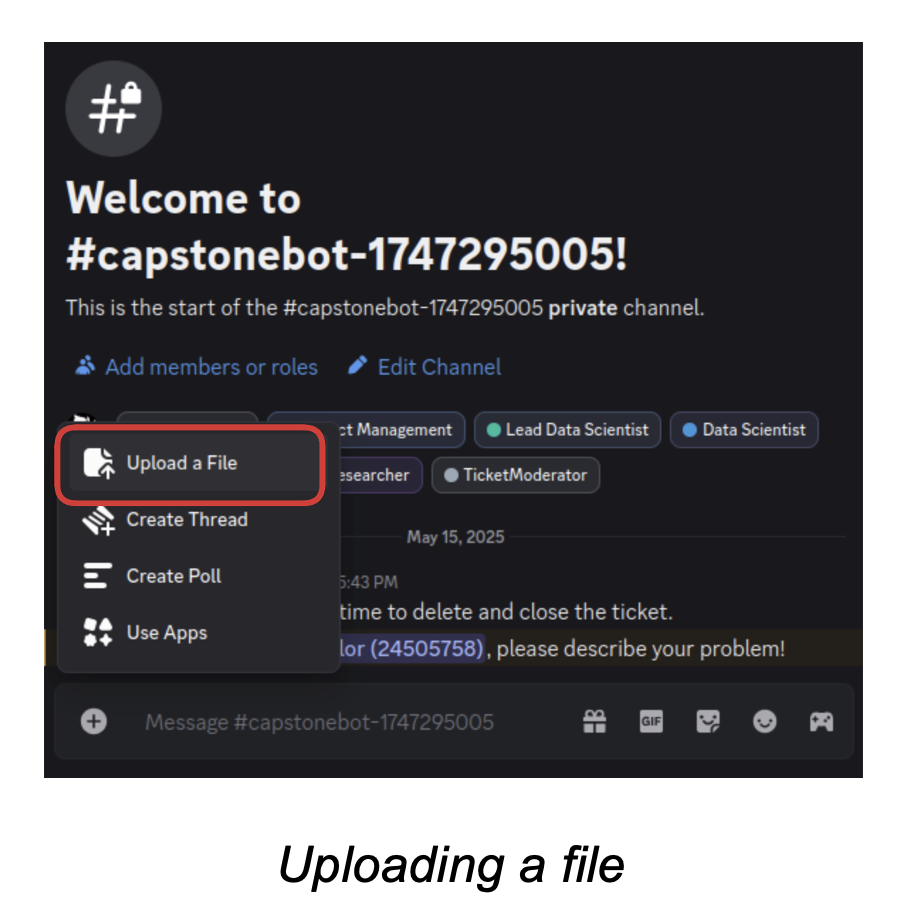Open the emoji picker smiley

(x=764, y=721)
